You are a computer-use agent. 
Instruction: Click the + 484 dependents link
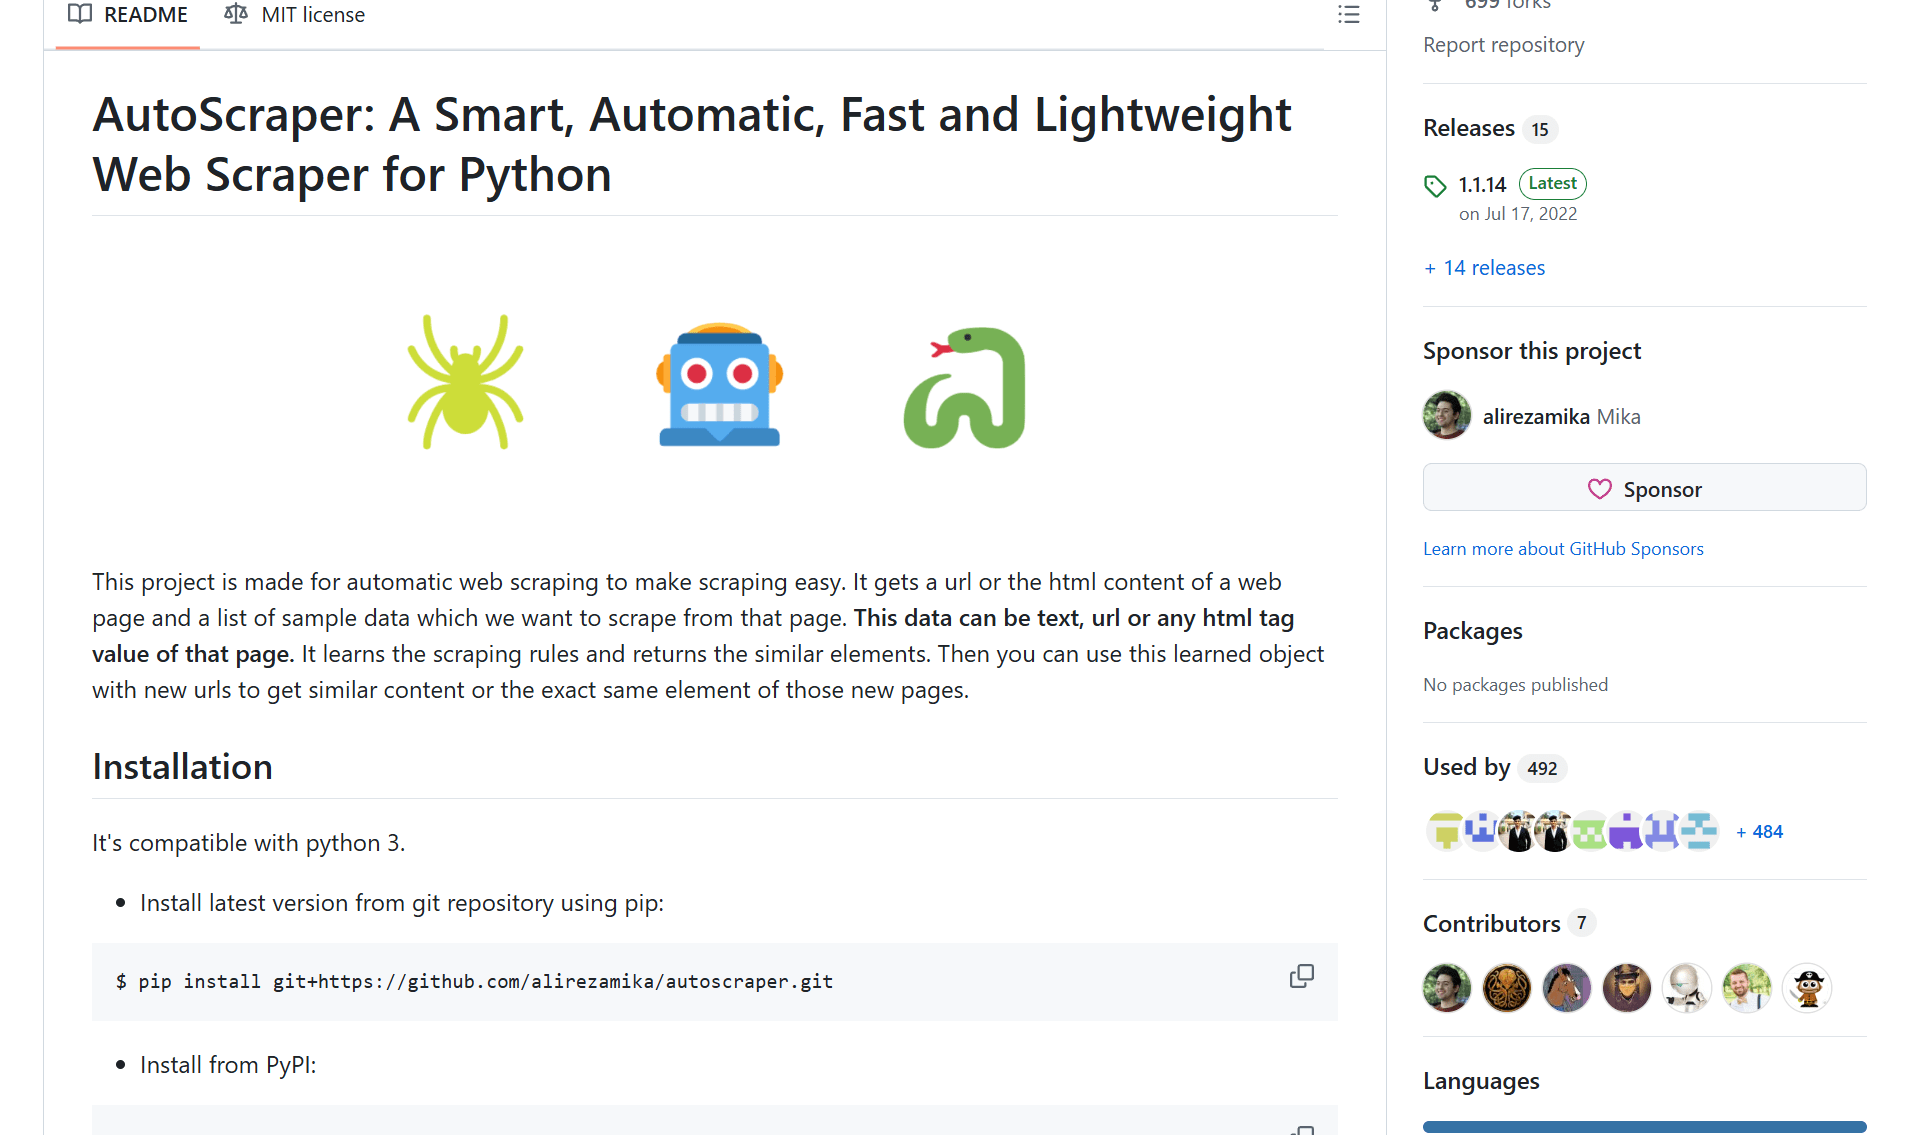tap(1759, 832)
